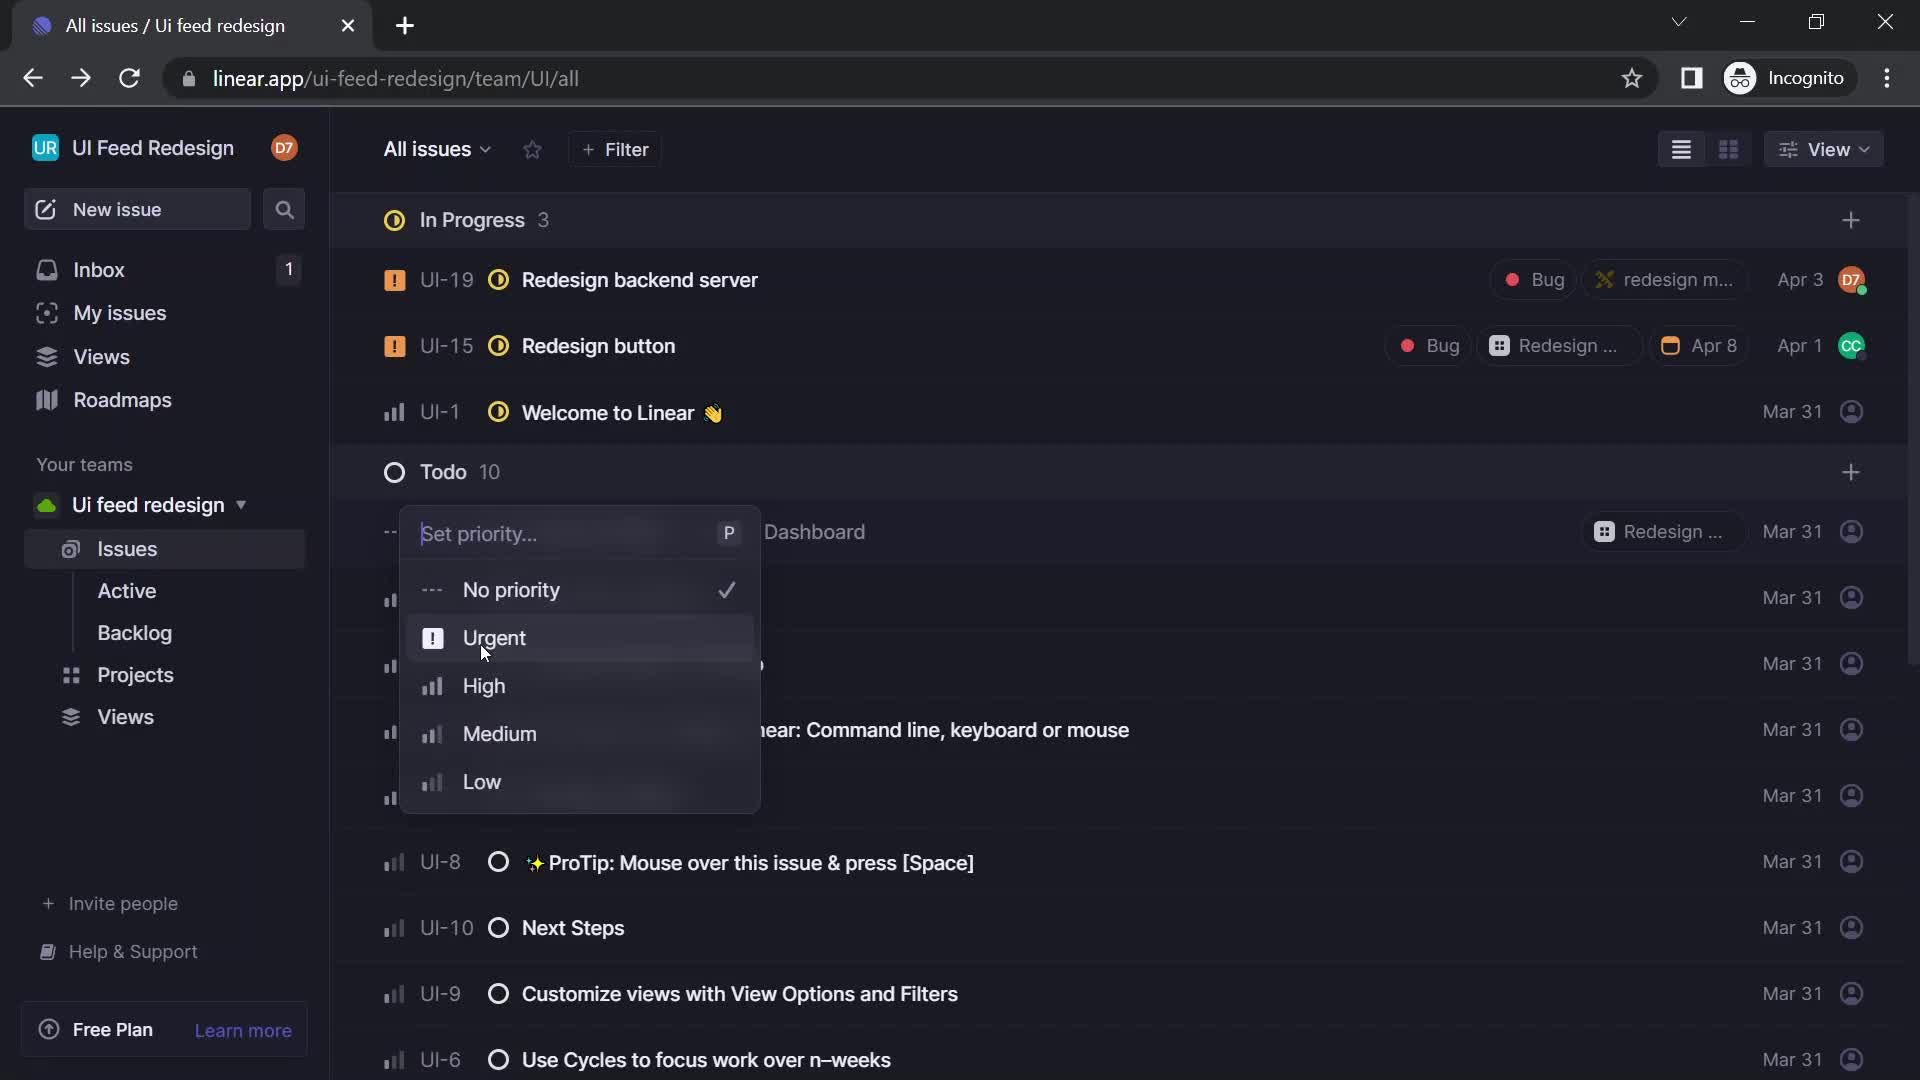Click the search icon in sidebar
Image resolution: width=1920 pixels, height=1080 pixels.
284,208
